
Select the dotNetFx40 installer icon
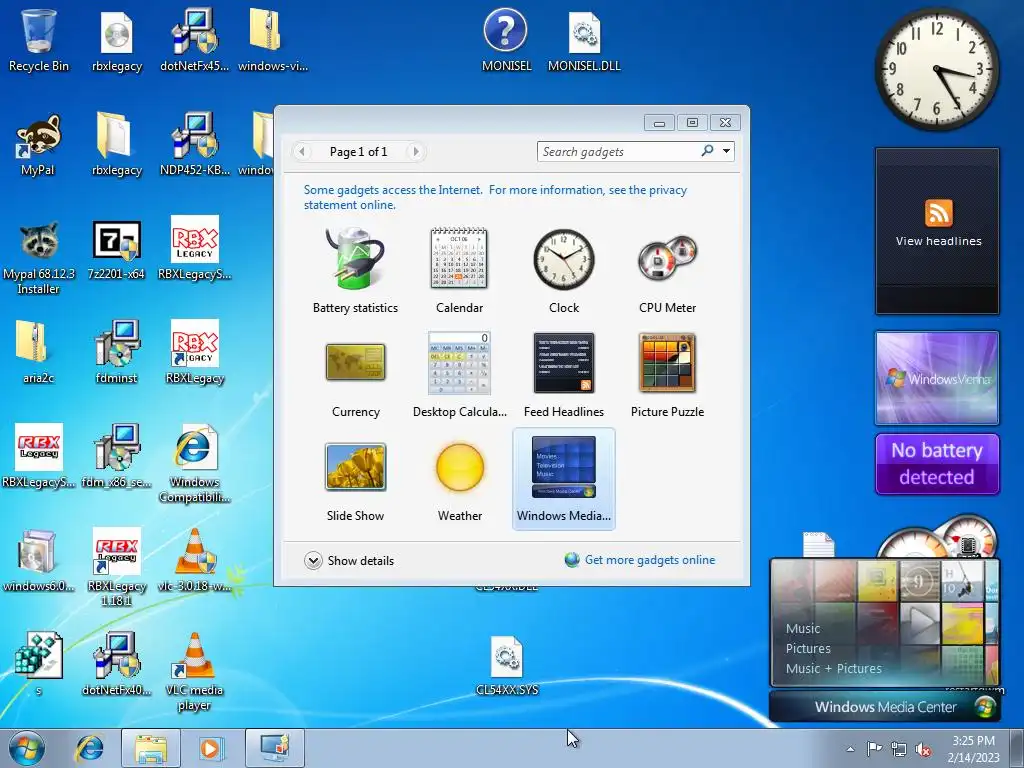[x=116, y=664]
